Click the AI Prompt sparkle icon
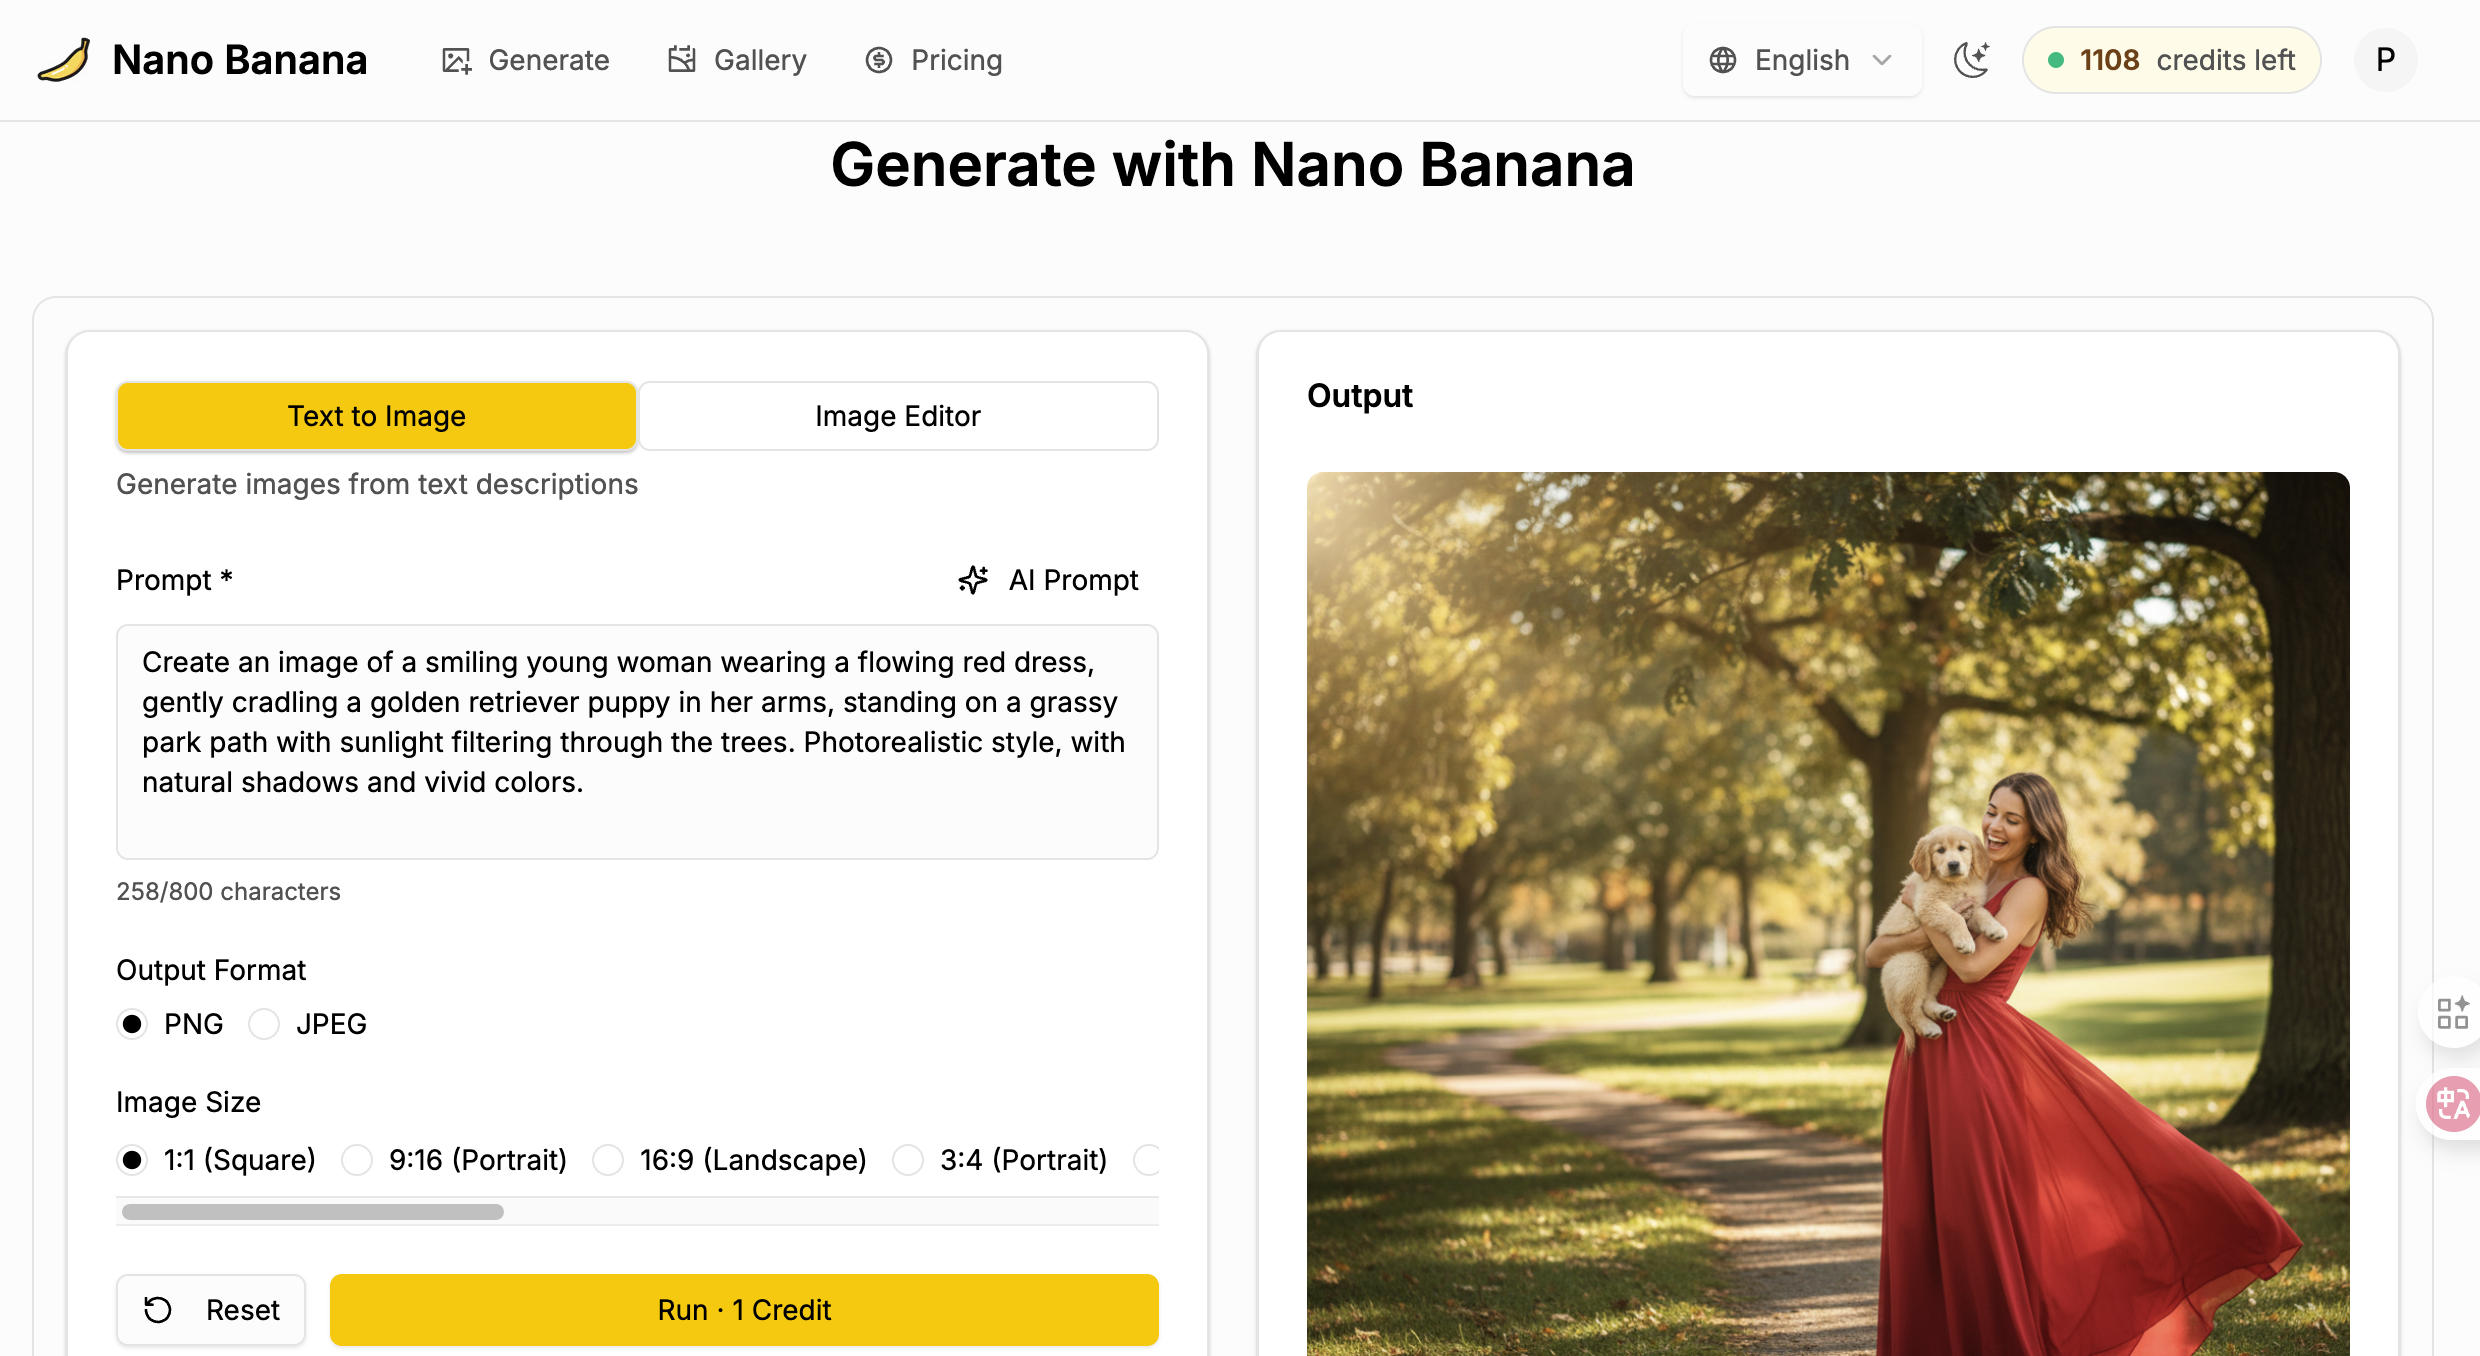Screen dimensions: 2480x1356 point(972,580)
